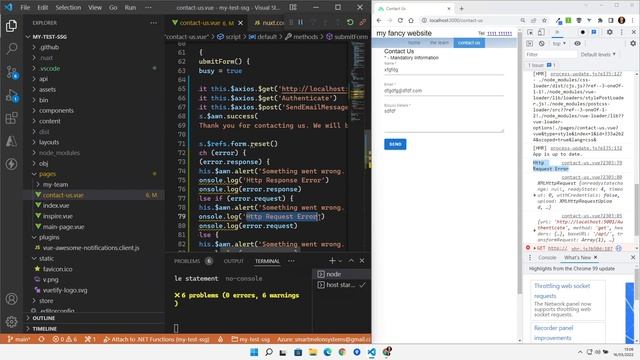Click the Email input field

point(444,91)
